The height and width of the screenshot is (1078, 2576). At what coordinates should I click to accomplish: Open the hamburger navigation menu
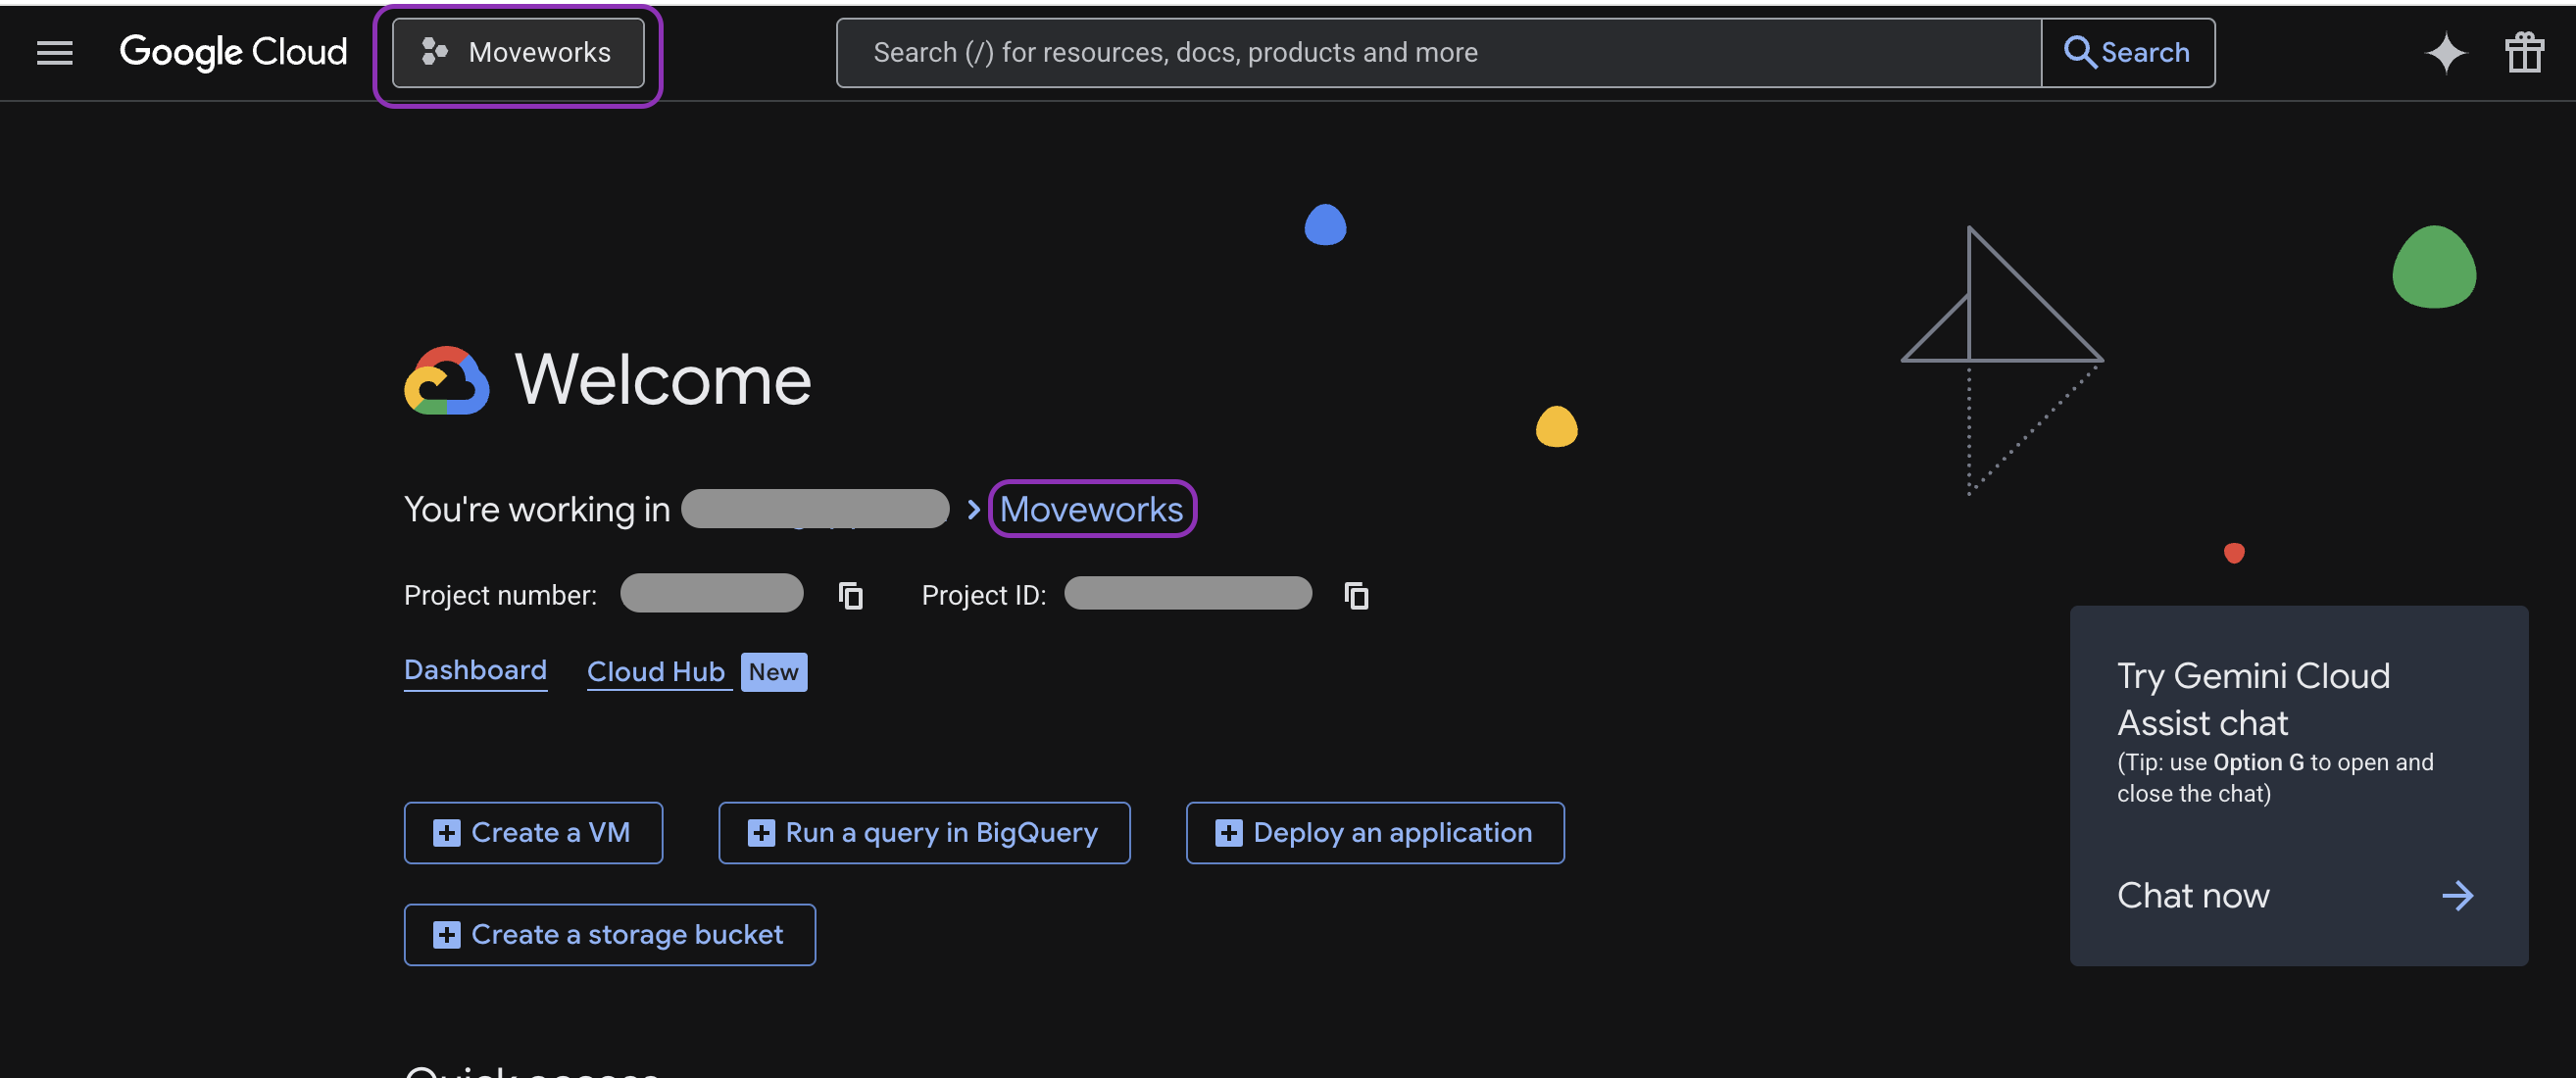(54, 52)
